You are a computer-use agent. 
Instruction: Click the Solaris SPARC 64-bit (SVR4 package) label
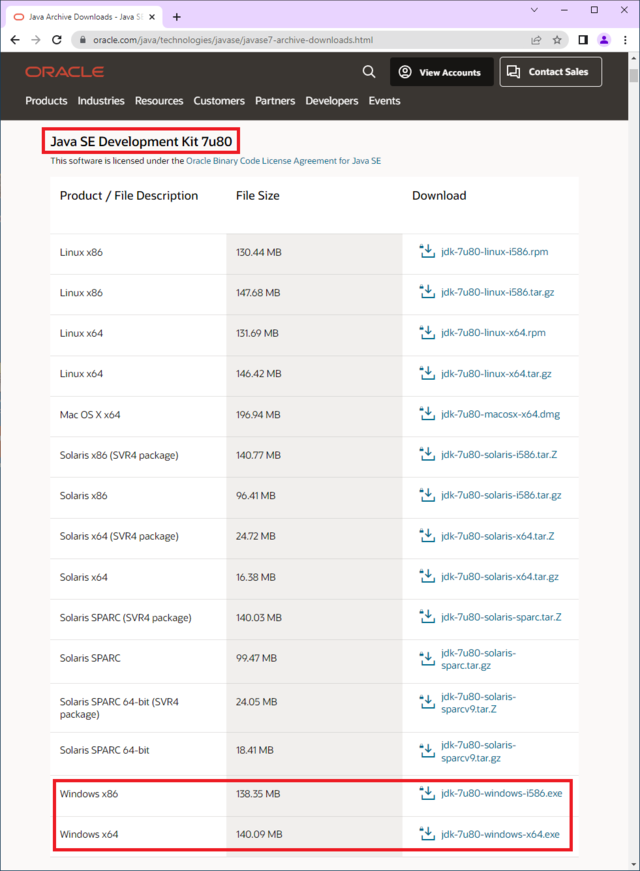click(119, 708)
